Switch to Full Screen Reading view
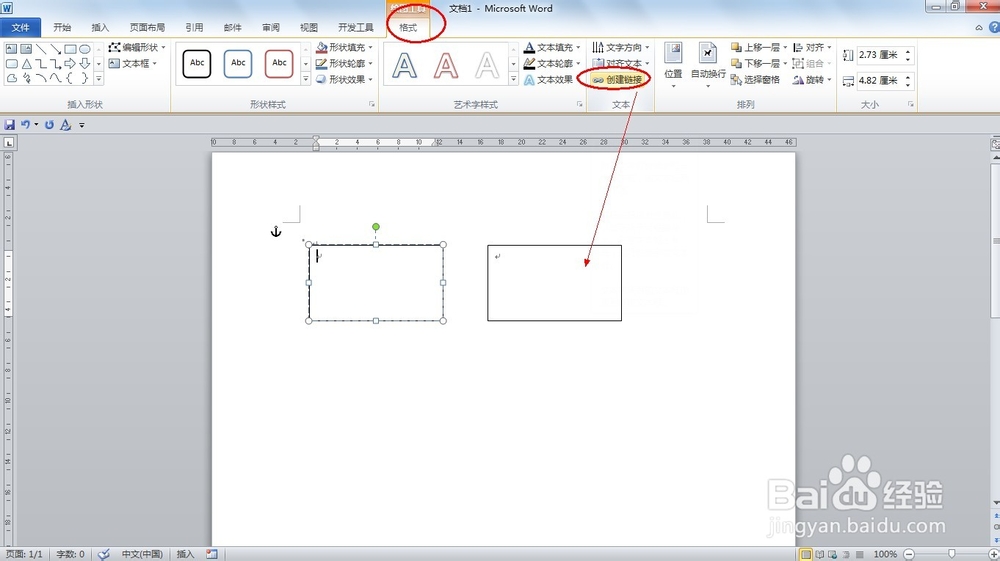This screenshot has height=561, width=1000. click(x=820, y=554)
